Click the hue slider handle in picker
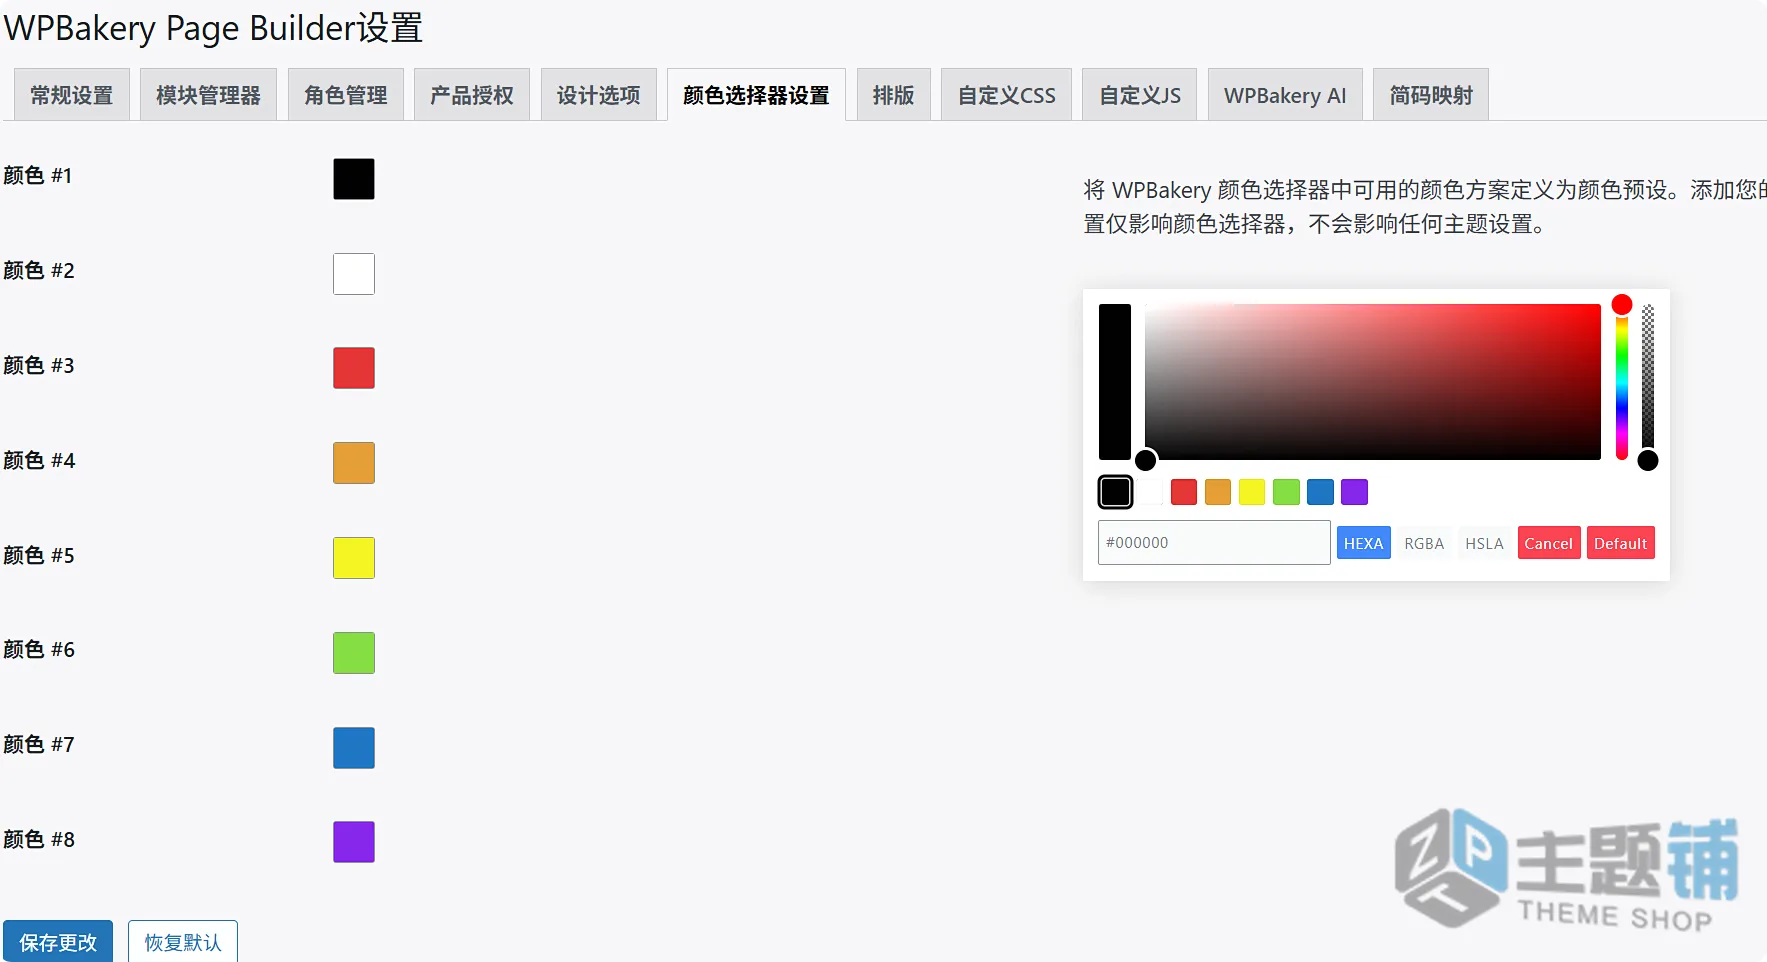Screen dimensions: 1767x962 [x=1622, y=304]
